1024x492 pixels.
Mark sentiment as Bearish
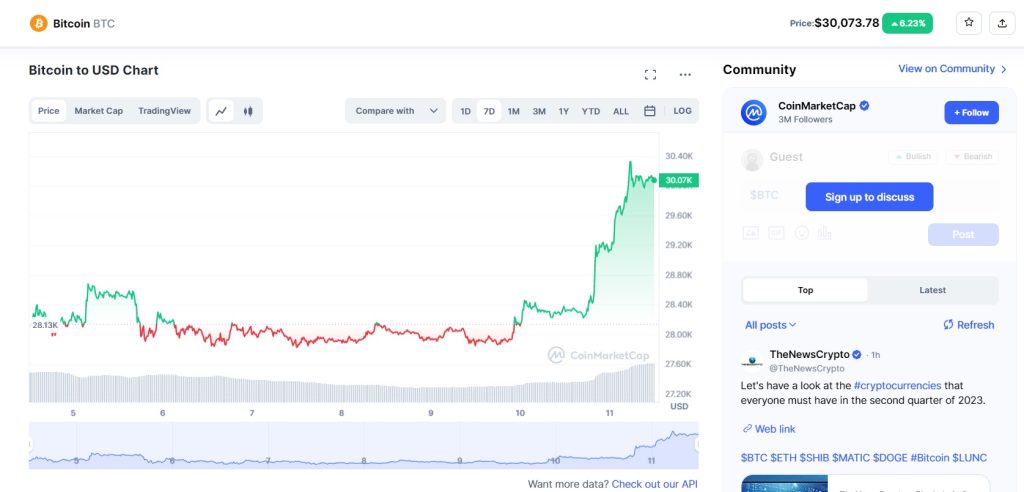(x=972, y=156)
